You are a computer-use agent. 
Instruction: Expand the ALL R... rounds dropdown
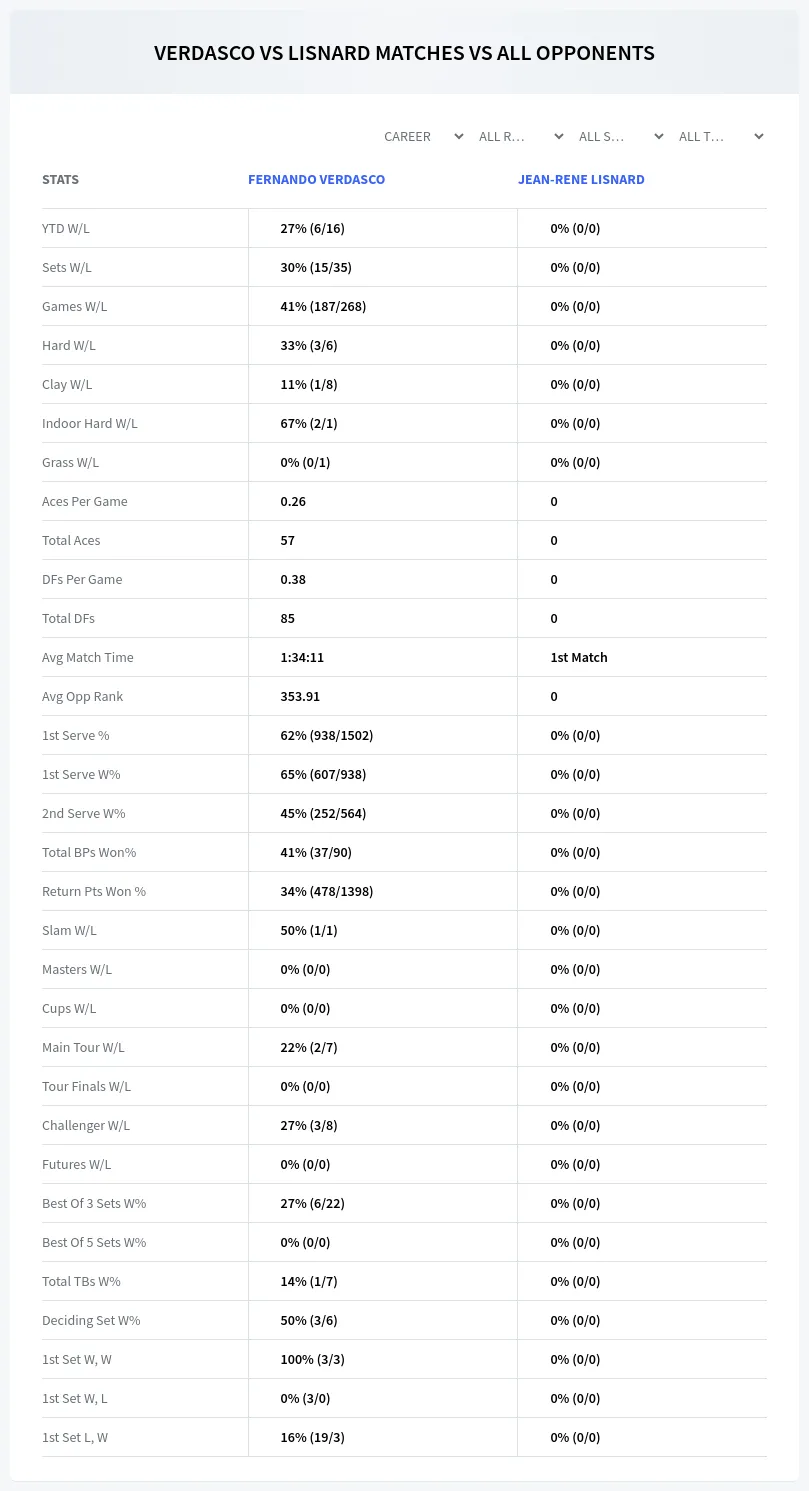pyautogui.click(x=521, y=136)
